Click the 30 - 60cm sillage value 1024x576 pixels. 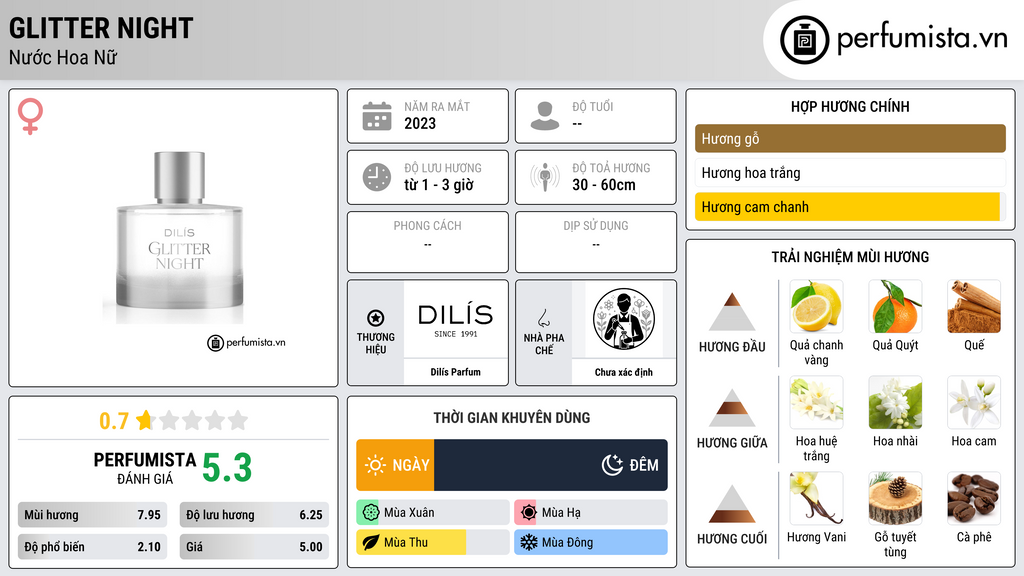coord(604,185)
